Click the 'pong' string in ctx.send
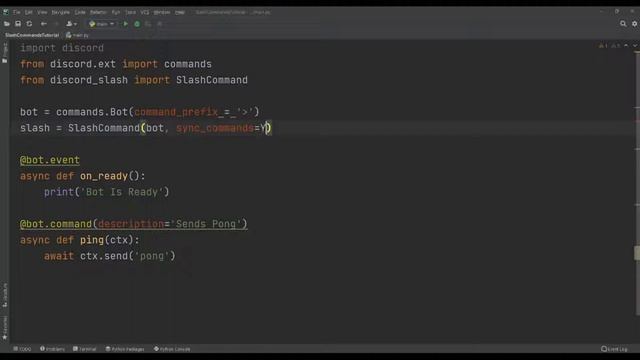This screenshot has width=640, height=360. tap(152, 256)
